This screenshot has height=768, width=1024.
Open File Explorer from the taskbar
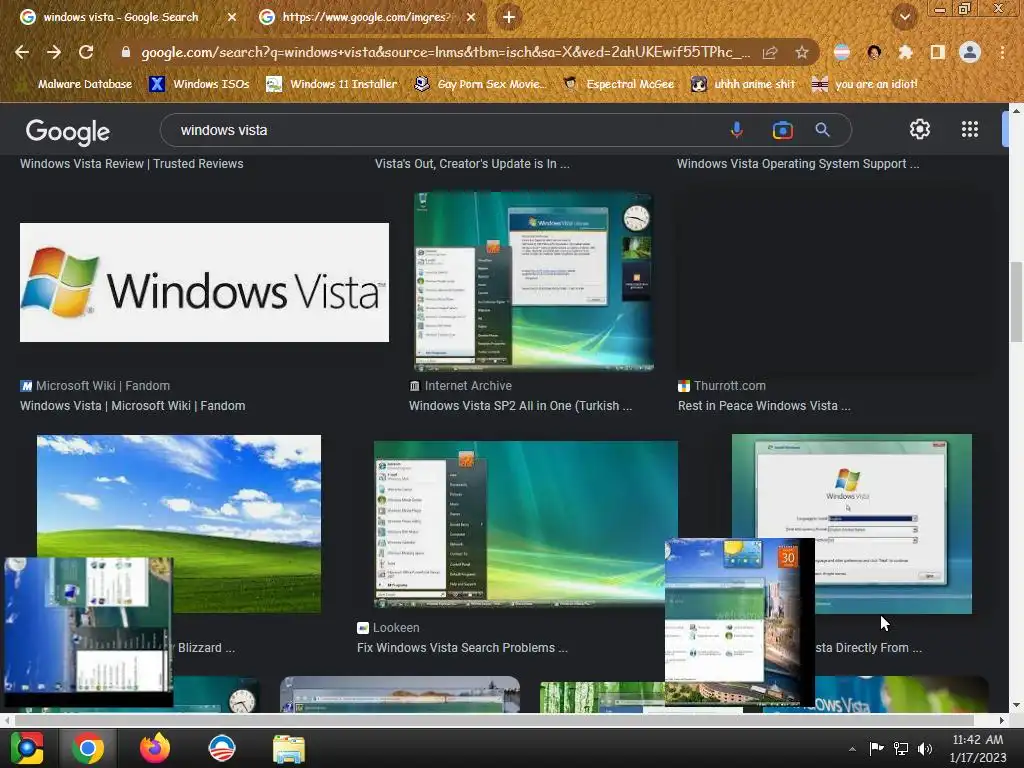click(x=288, y=749)
